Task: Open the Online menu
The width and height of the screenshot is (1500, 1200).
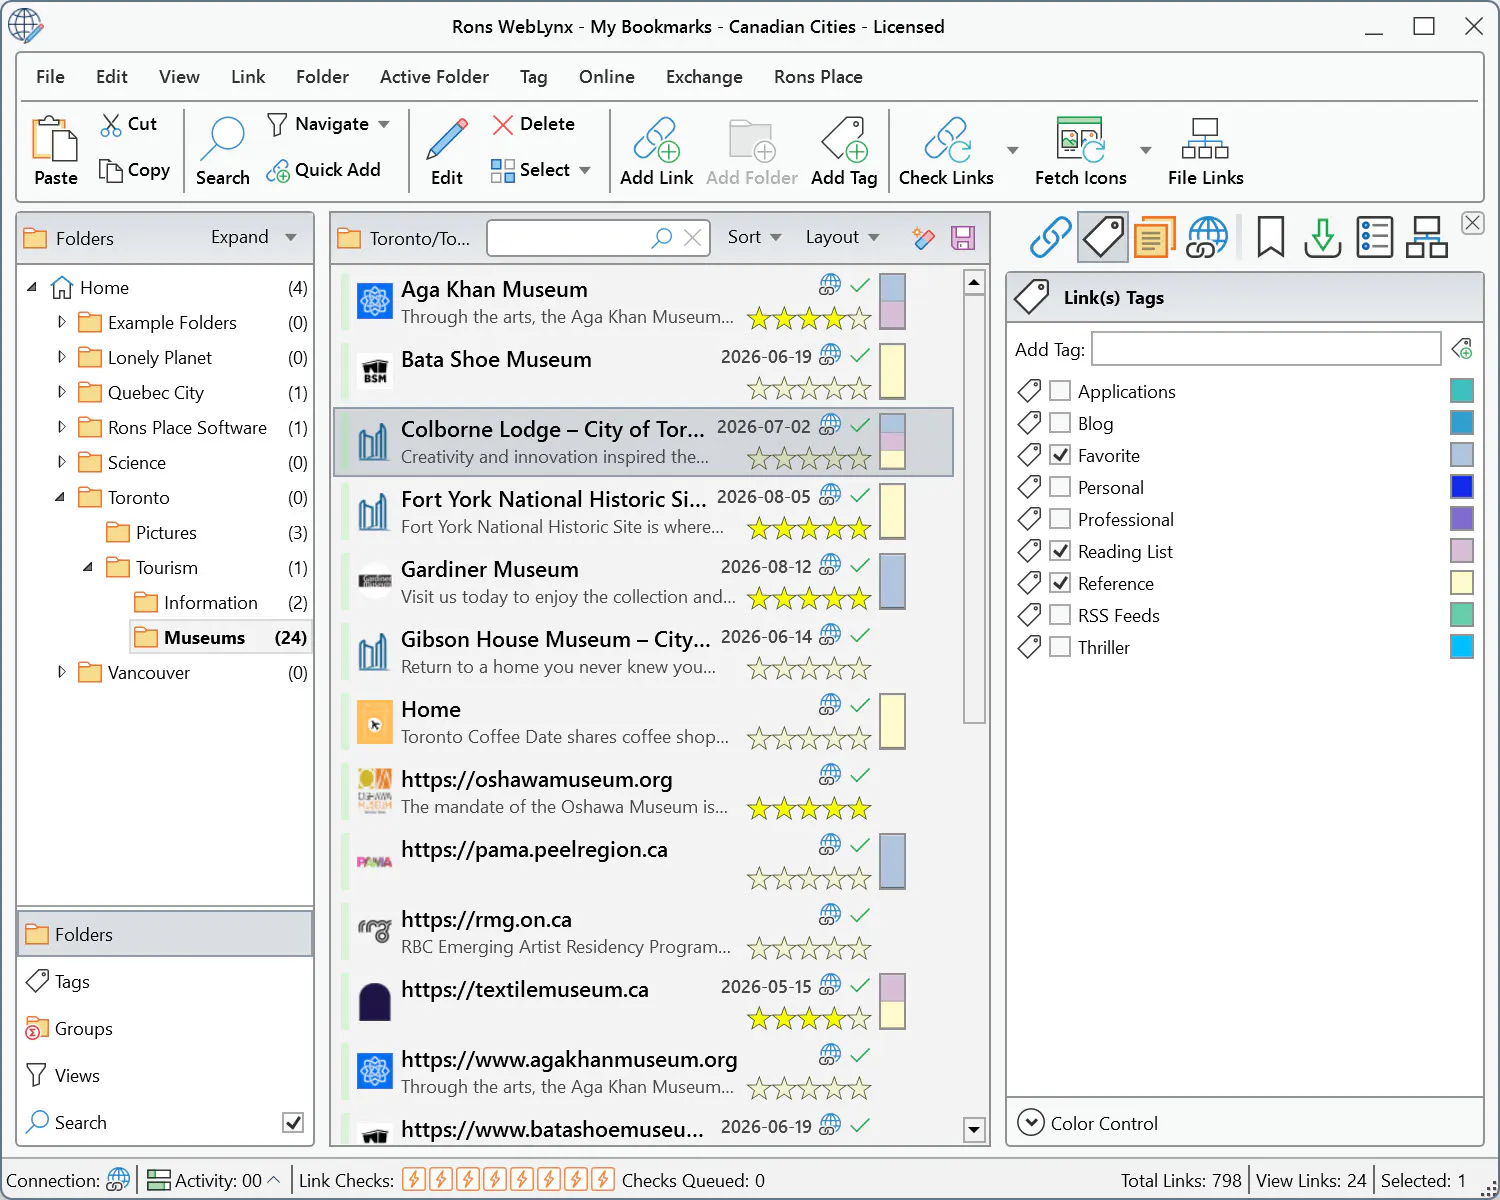Action: [606, 77]
